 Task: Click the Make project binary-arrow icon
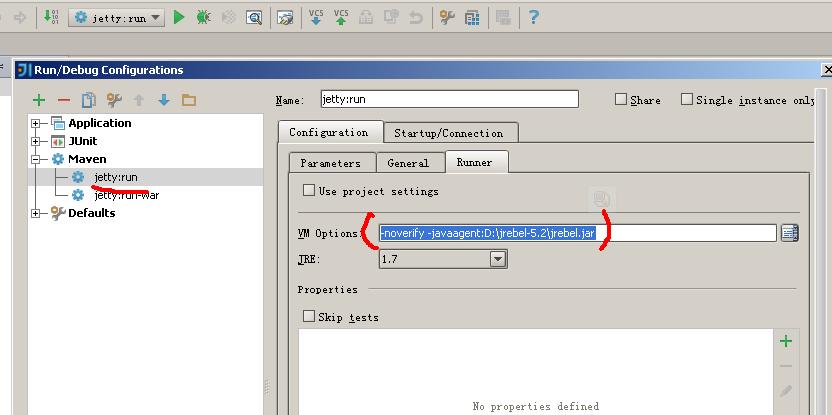pos(51,17)
